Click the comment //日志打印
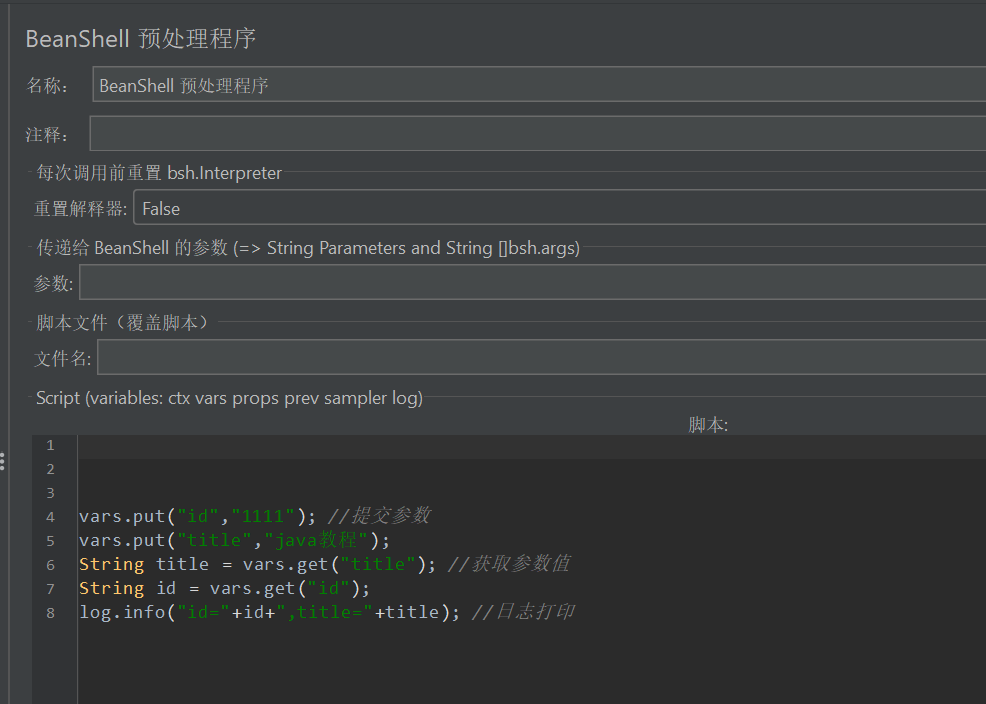 [523, 612]
